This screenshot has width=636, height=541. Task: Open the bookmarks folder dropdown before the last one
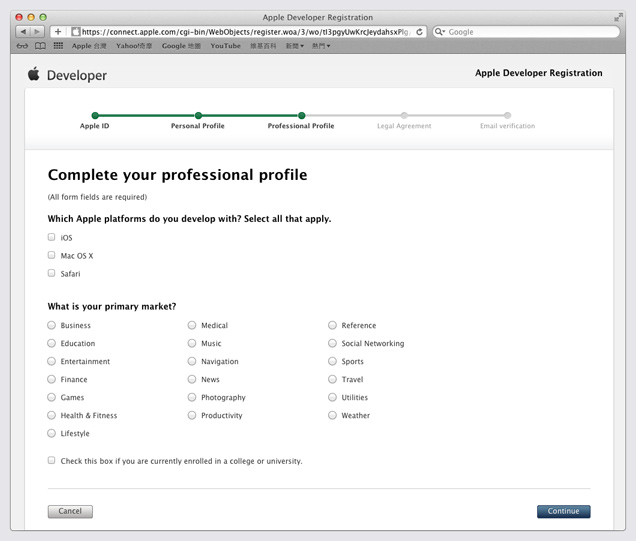click(295, 46)
